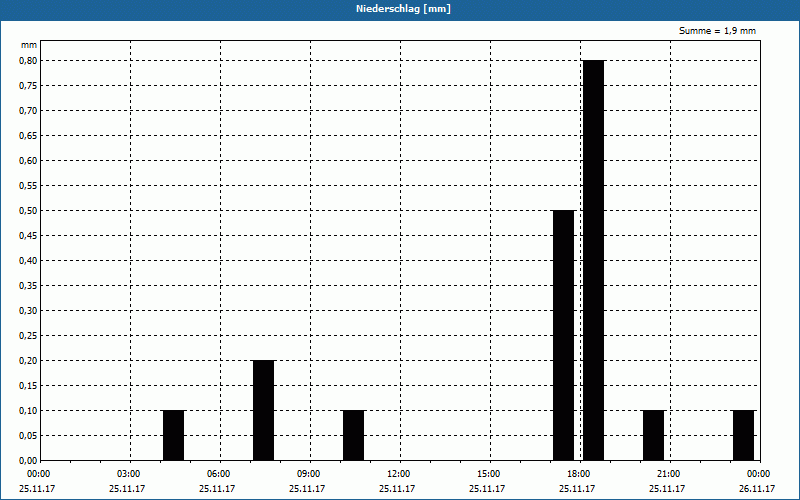Select the 0,75 y-axis label

point(28,86)
